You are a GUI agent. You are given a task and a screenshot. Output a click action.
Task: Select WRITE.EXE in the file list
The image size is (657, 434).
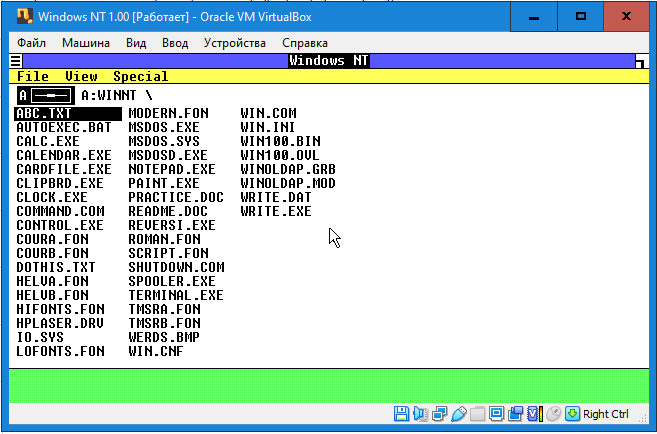click(276, 212)
